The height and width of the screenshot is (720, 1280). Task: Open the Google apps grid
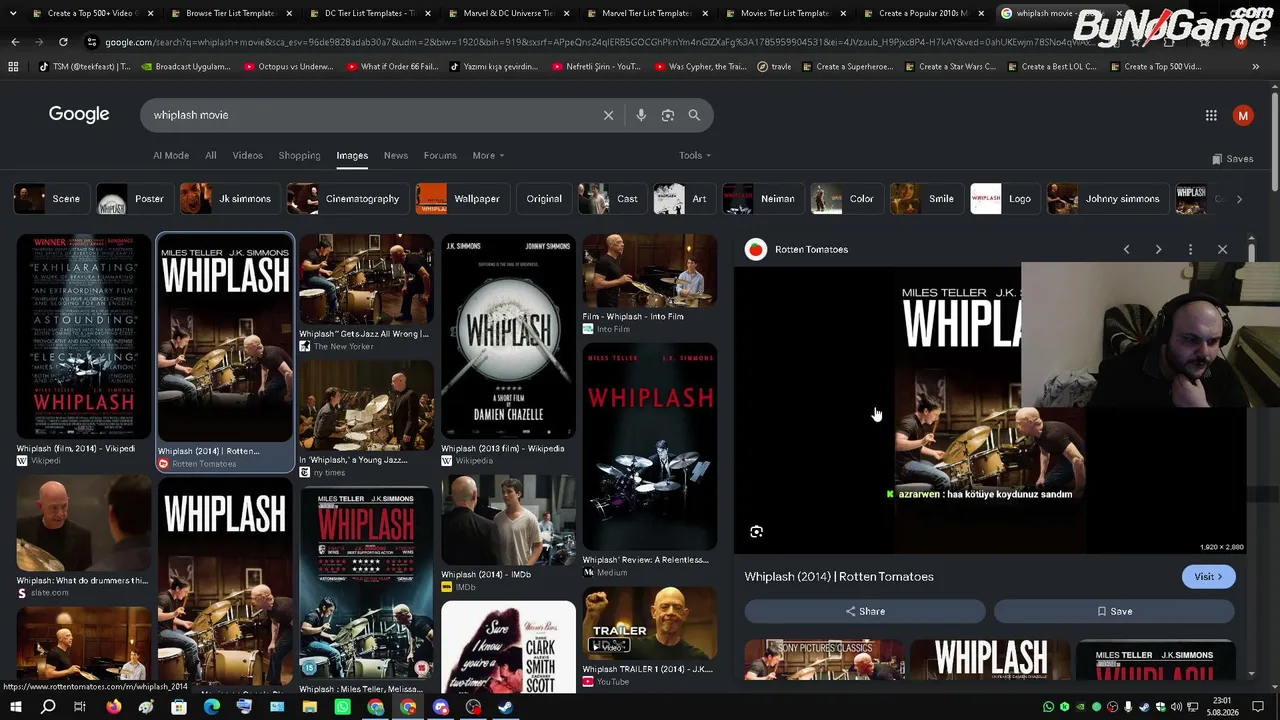[x=1211, y=115]
